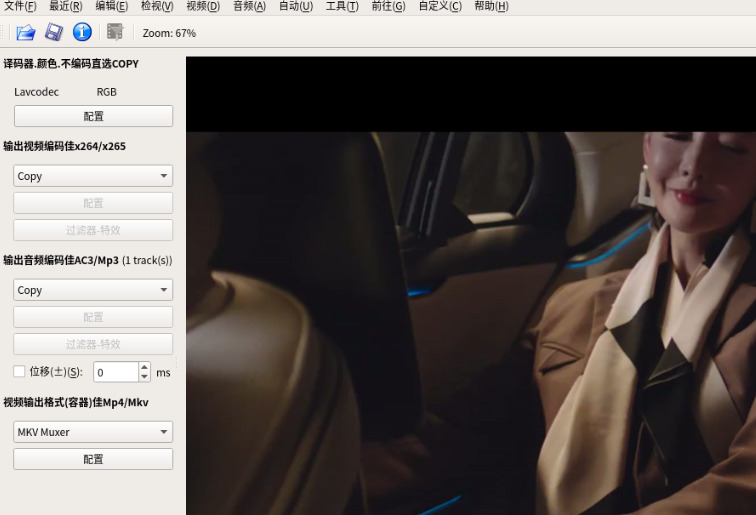756x515 pixels.
Task: Expand the video codec Copy dropdown
Action: [x=93, y=176]
